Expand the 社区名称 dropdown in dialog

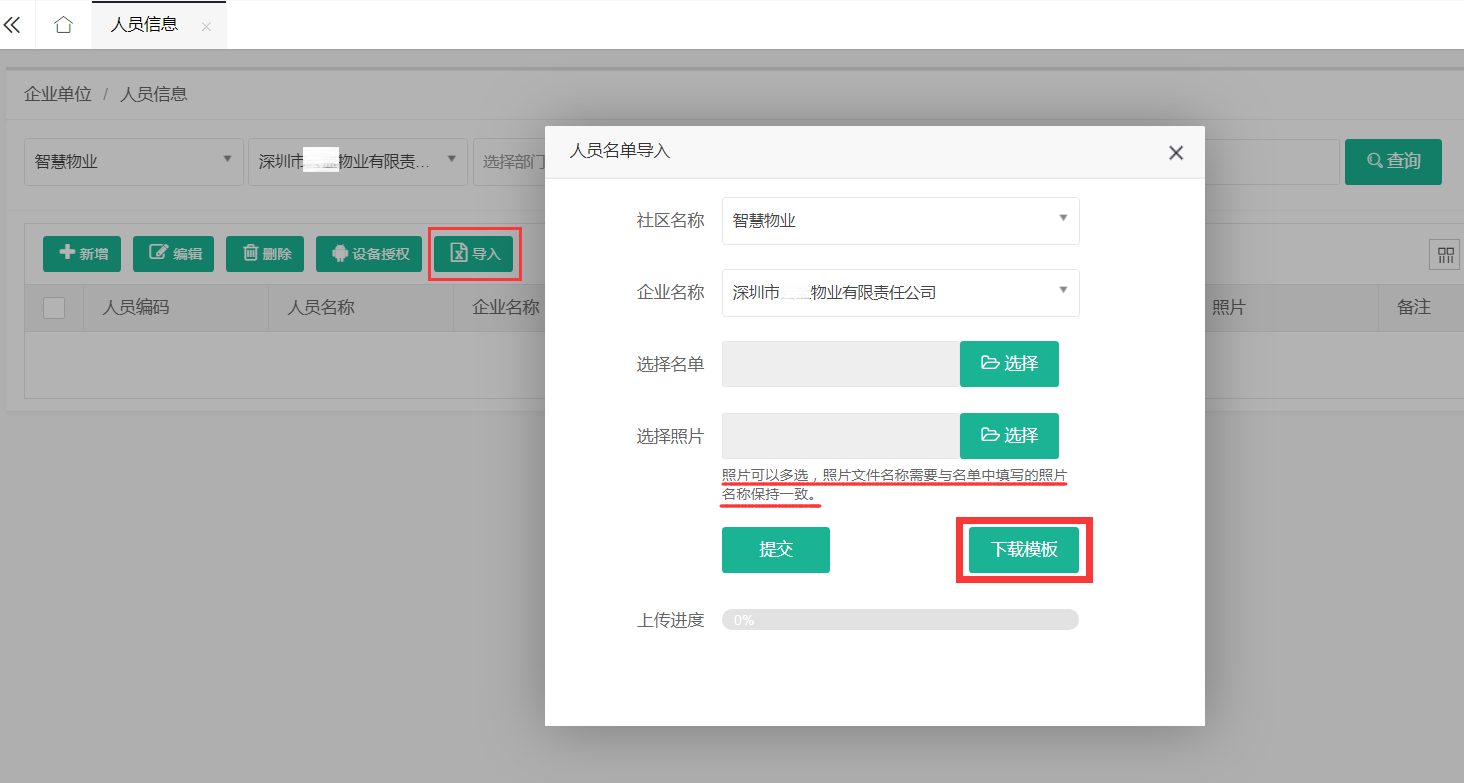coord(901,221)
